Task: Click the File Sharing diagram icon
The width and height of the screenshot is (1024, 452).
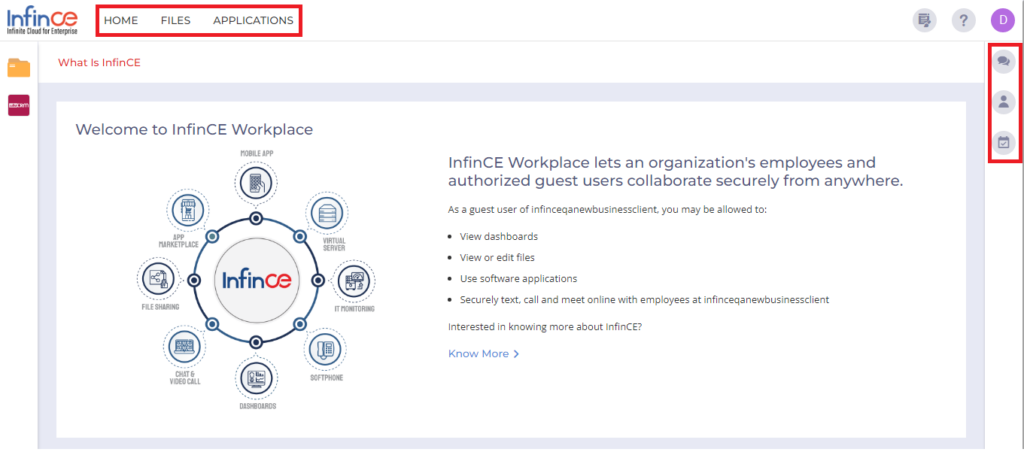Action: point(157,278)
